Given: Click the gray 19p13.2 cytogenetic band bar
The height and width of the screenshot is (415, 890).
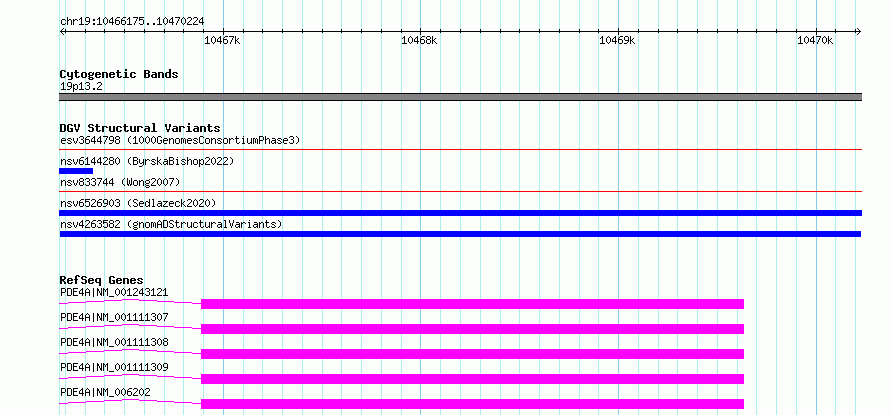Looking at the screenshot, I should 460,97.
